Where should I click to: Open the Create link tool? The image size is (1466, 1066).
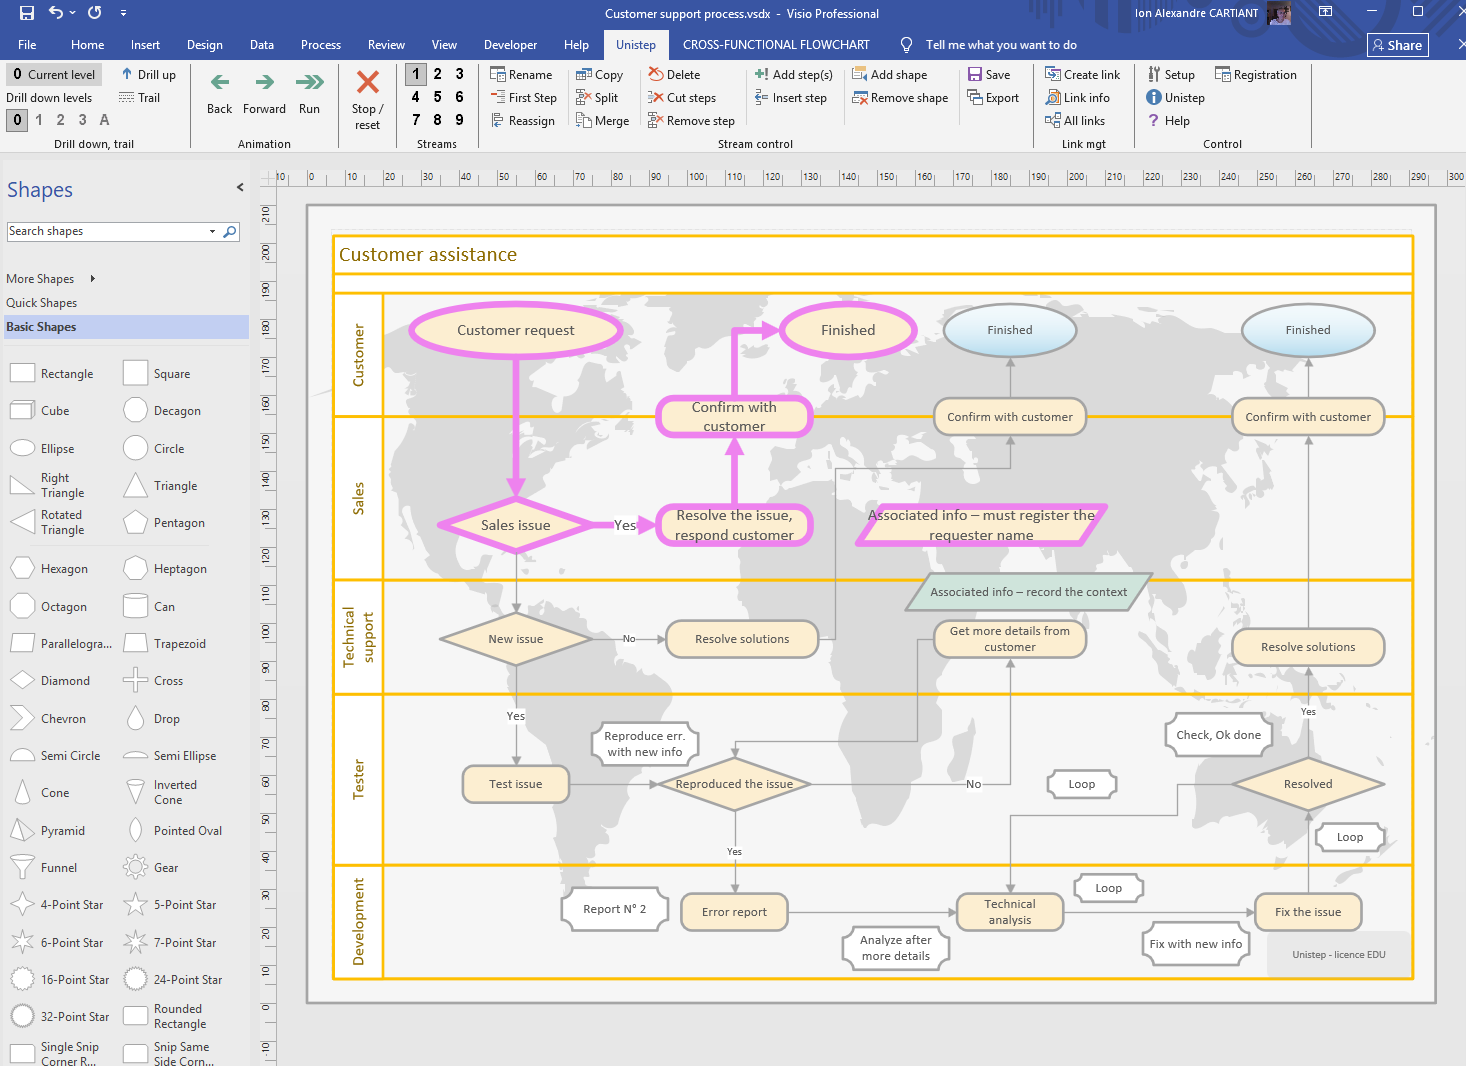(1082, 75)
